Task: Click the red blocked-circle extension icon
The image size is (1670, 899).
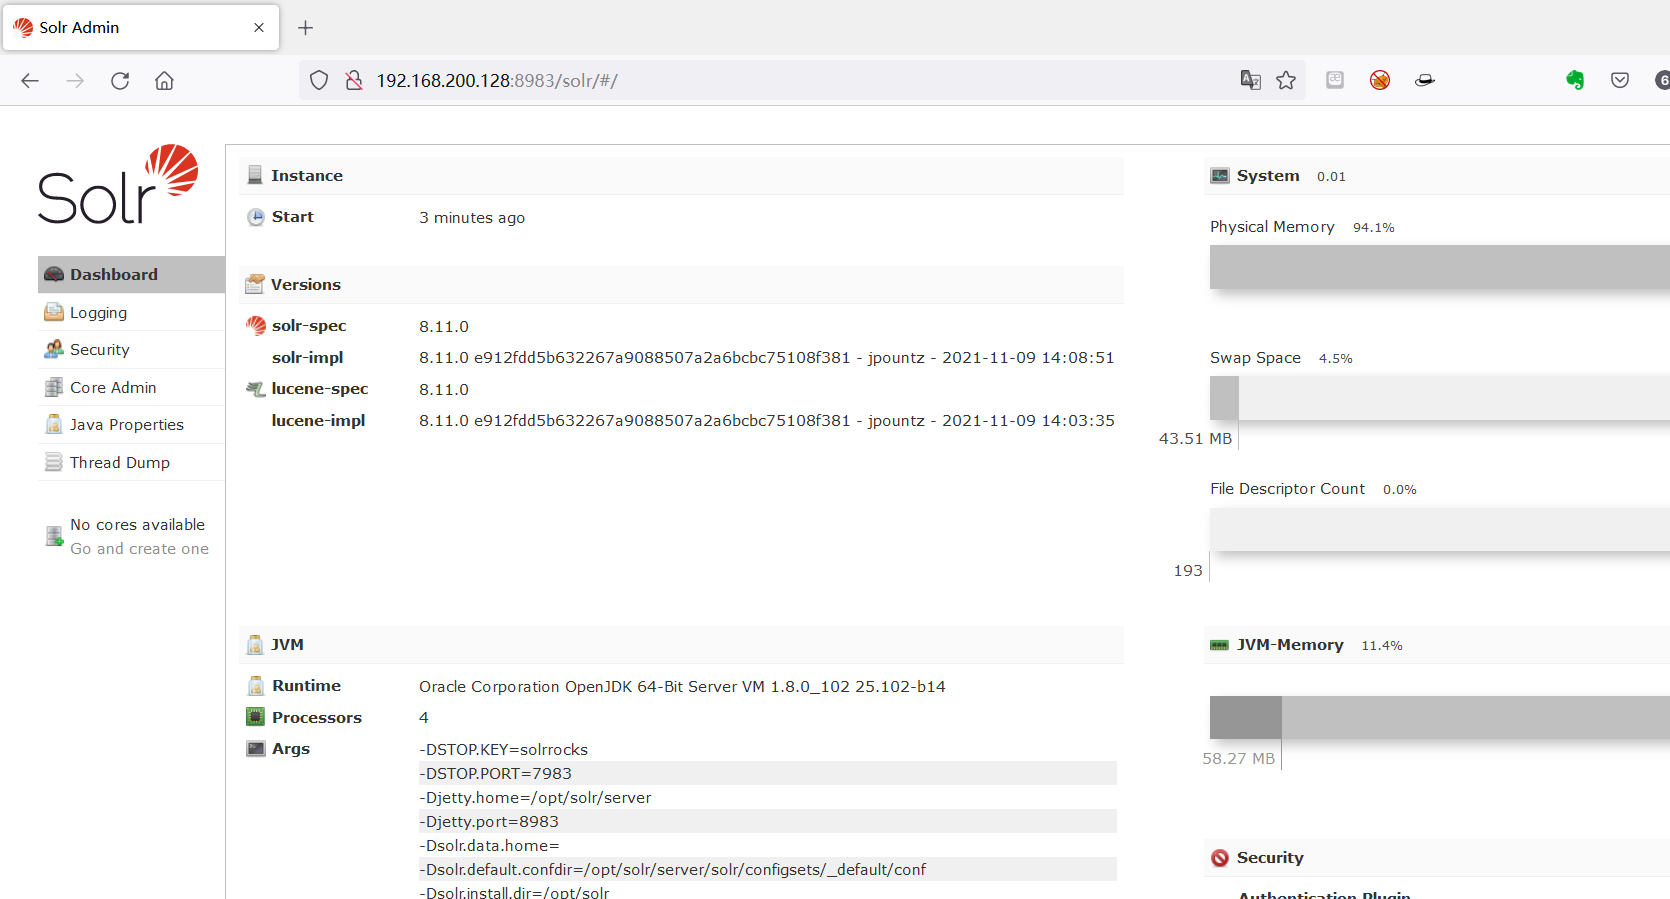Action: pos(1380,81)
